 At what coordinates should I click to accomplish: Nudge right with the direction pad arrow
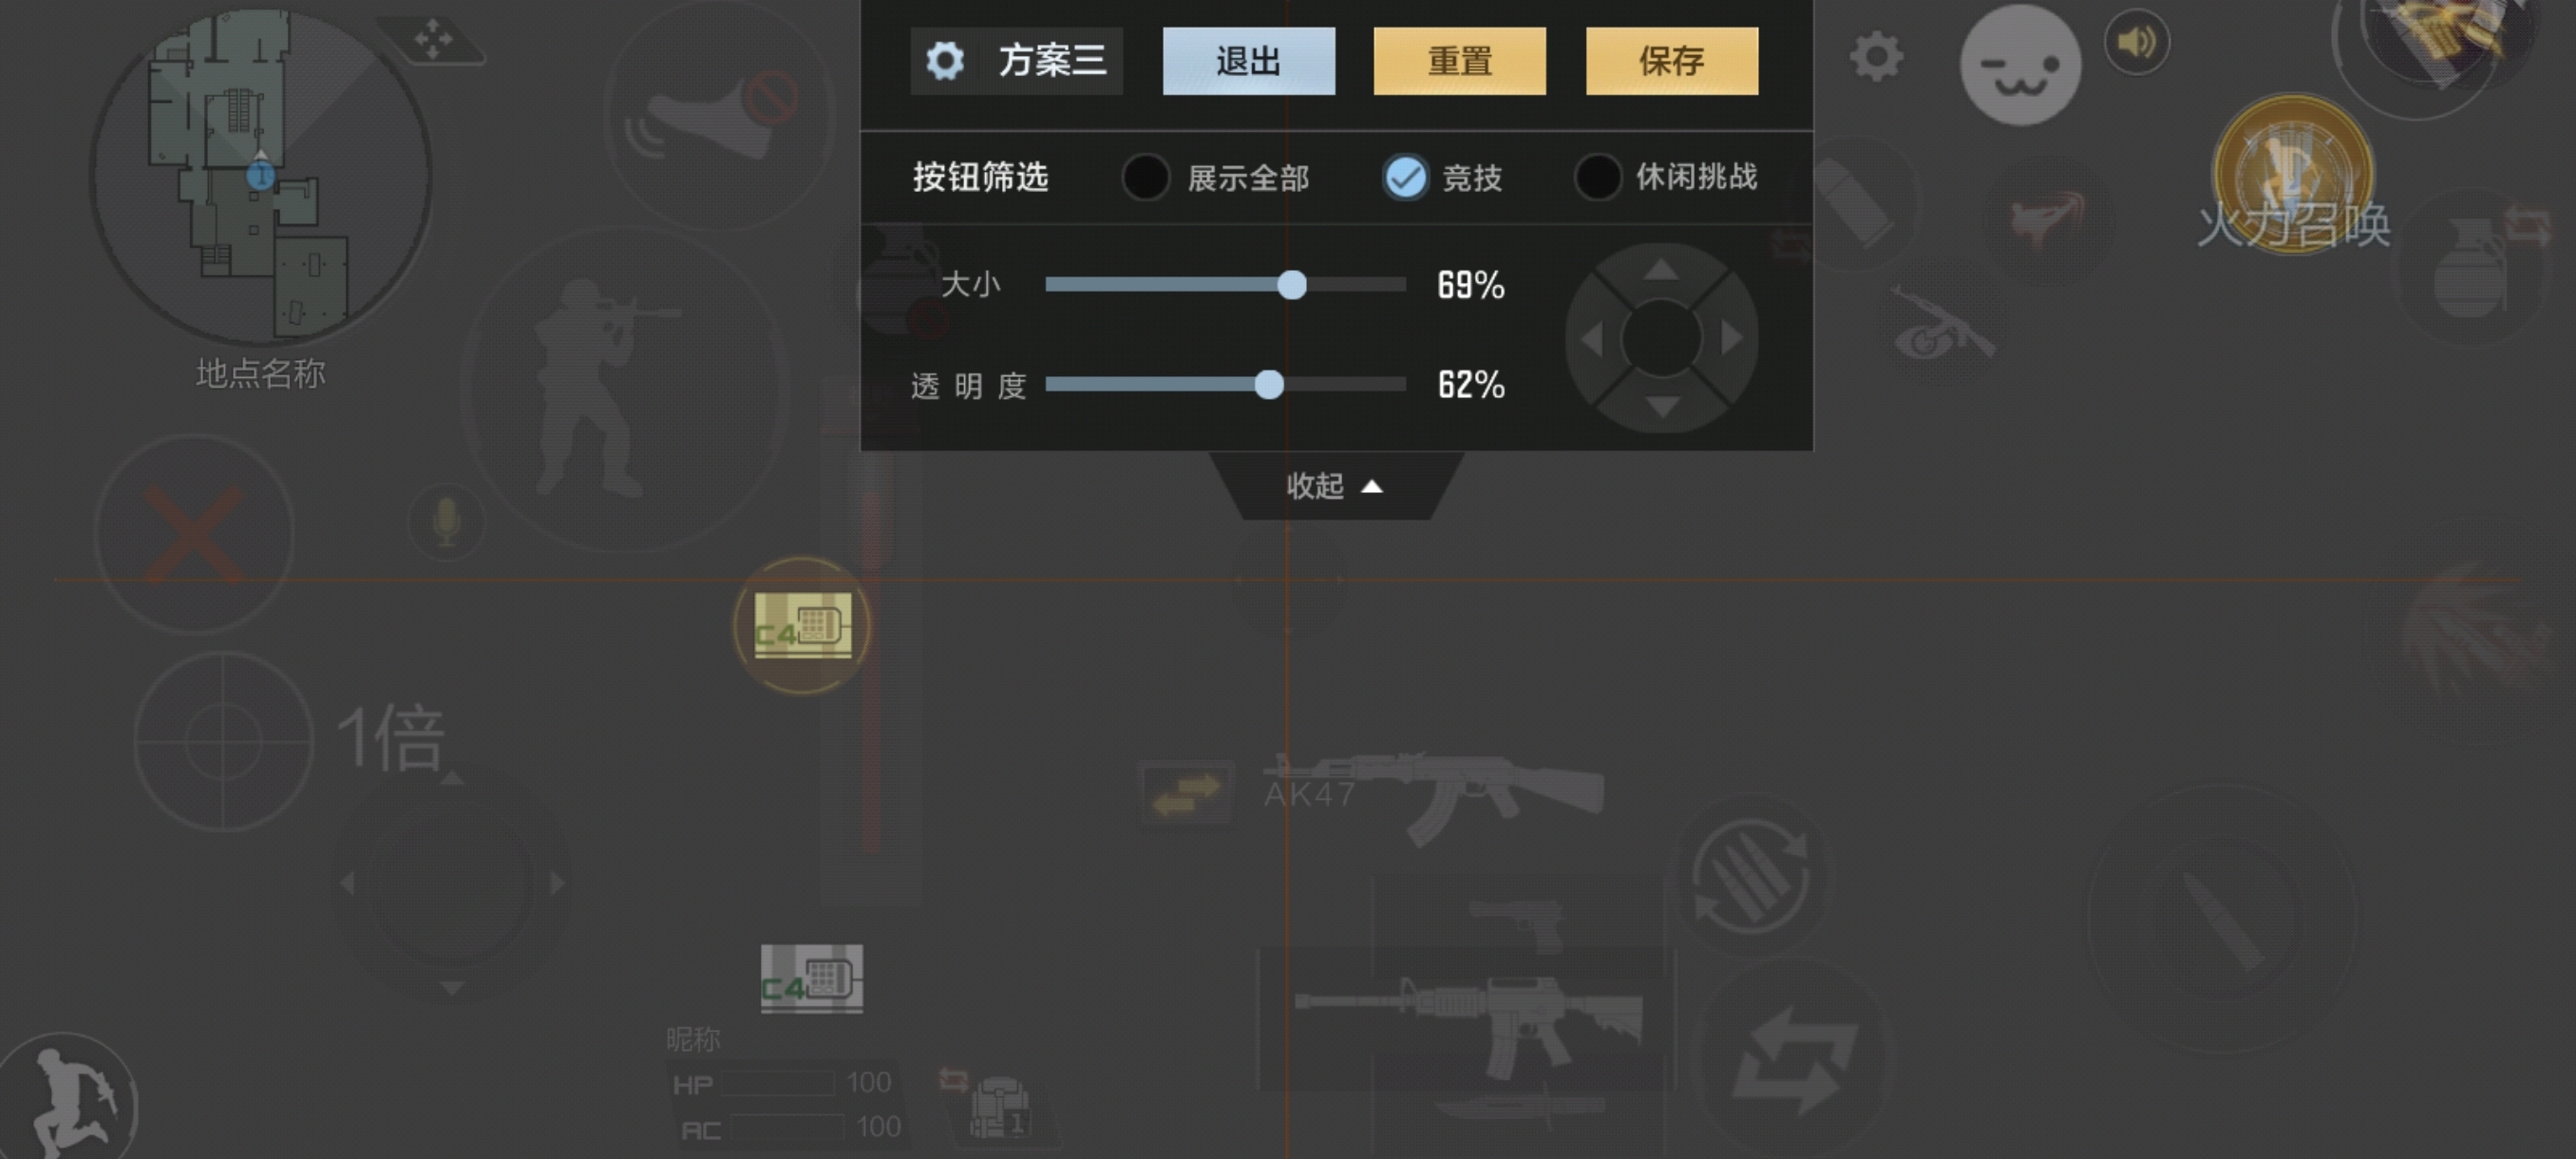tap(1730, 339)
